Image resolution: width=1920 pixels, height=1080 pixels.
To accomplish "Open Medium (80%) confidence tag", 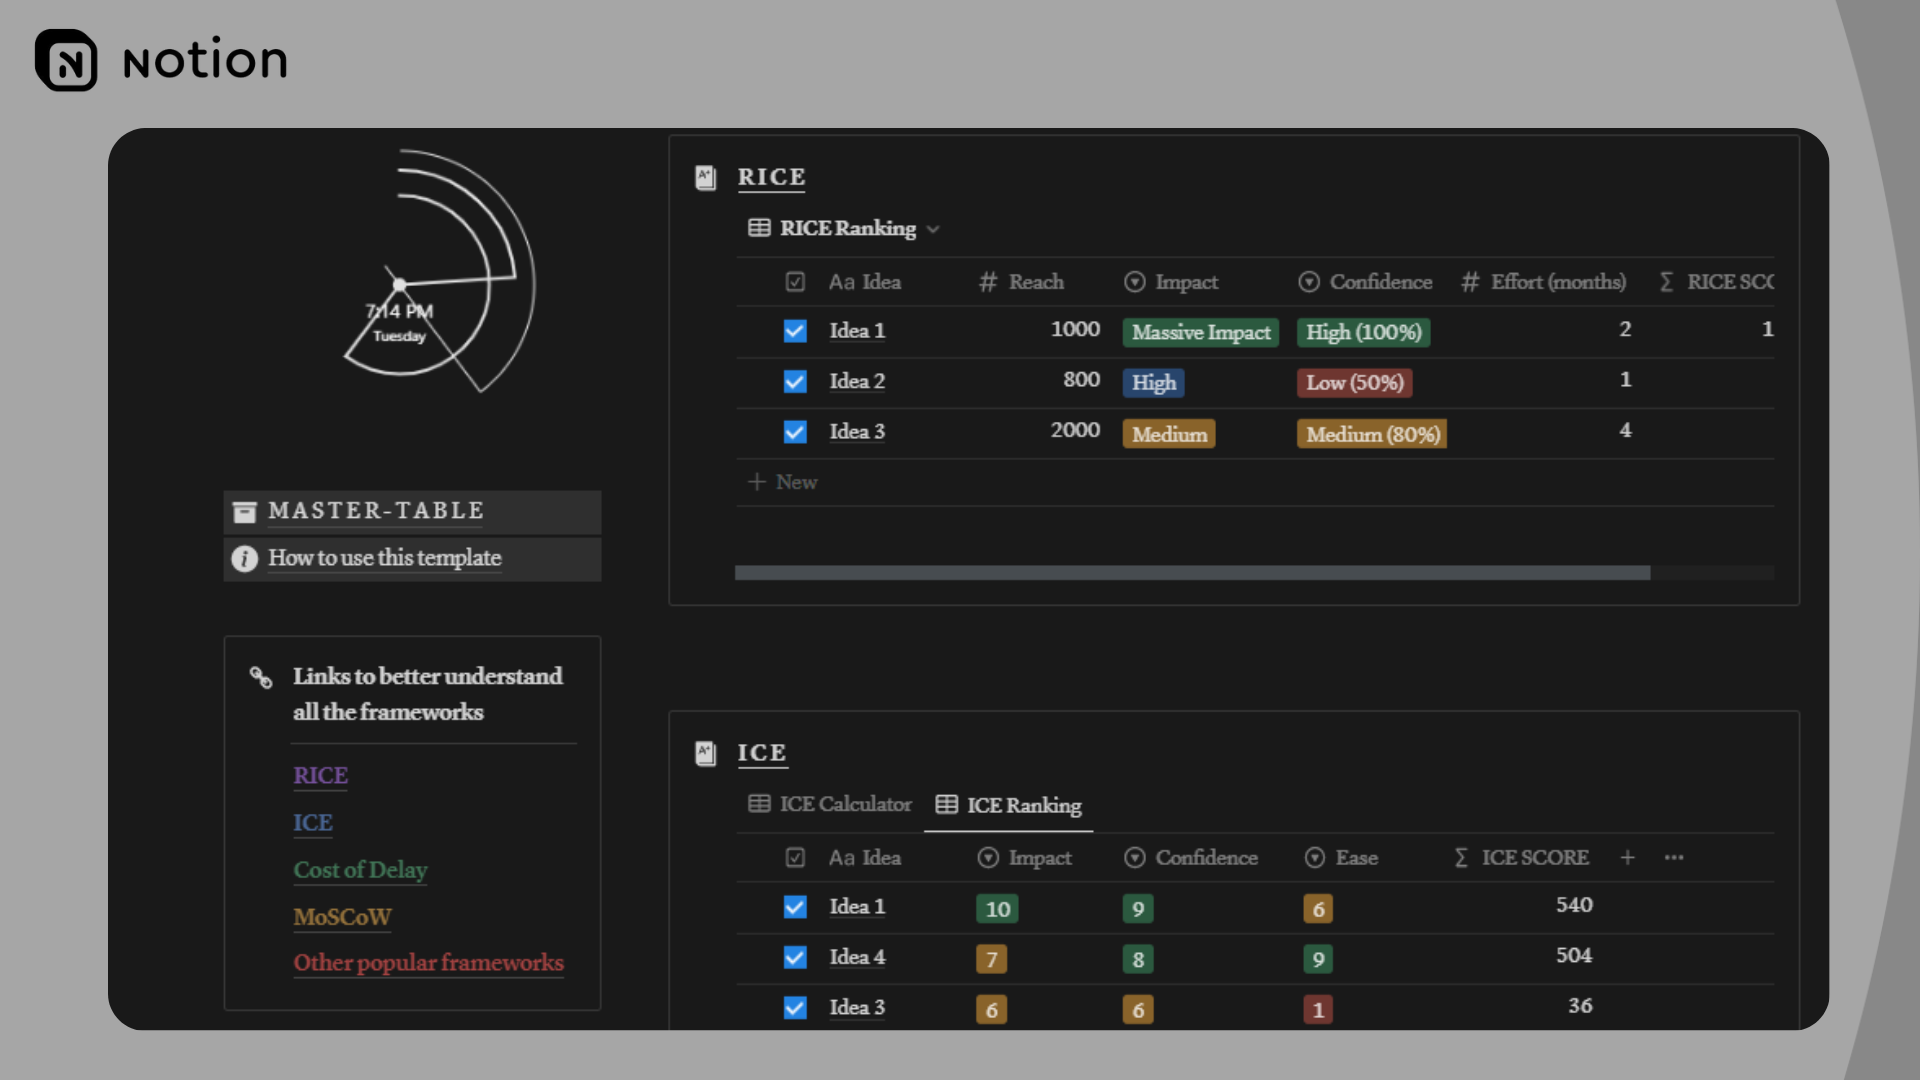I will 1372,434.
